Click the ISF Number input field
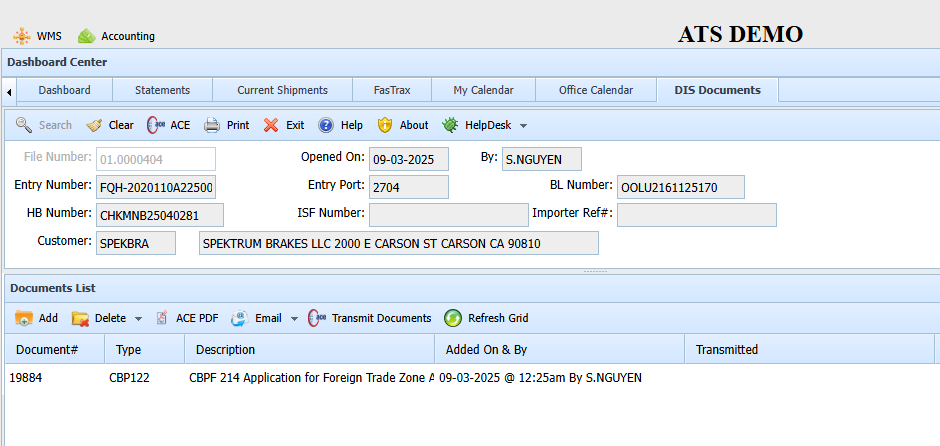Viewport: 940px width, 446px height. [x=448, y=215]
